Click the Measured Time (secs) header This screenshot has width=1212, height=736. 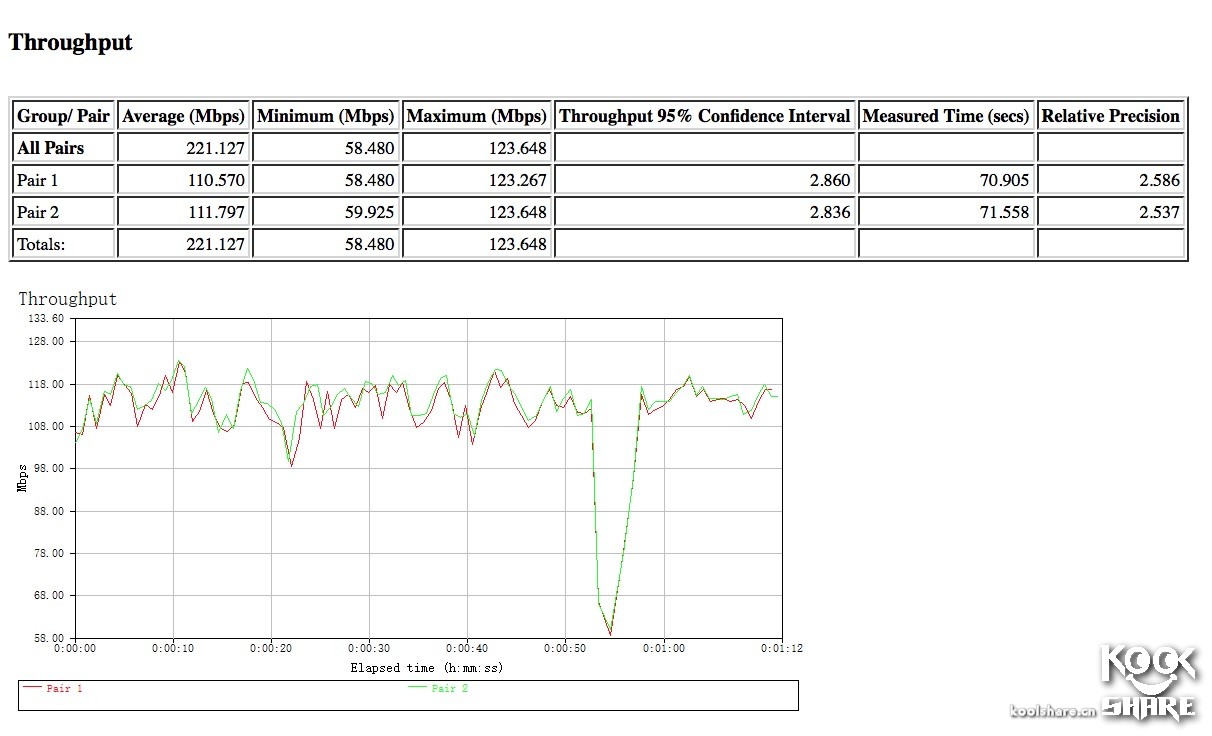pos(945,116)
